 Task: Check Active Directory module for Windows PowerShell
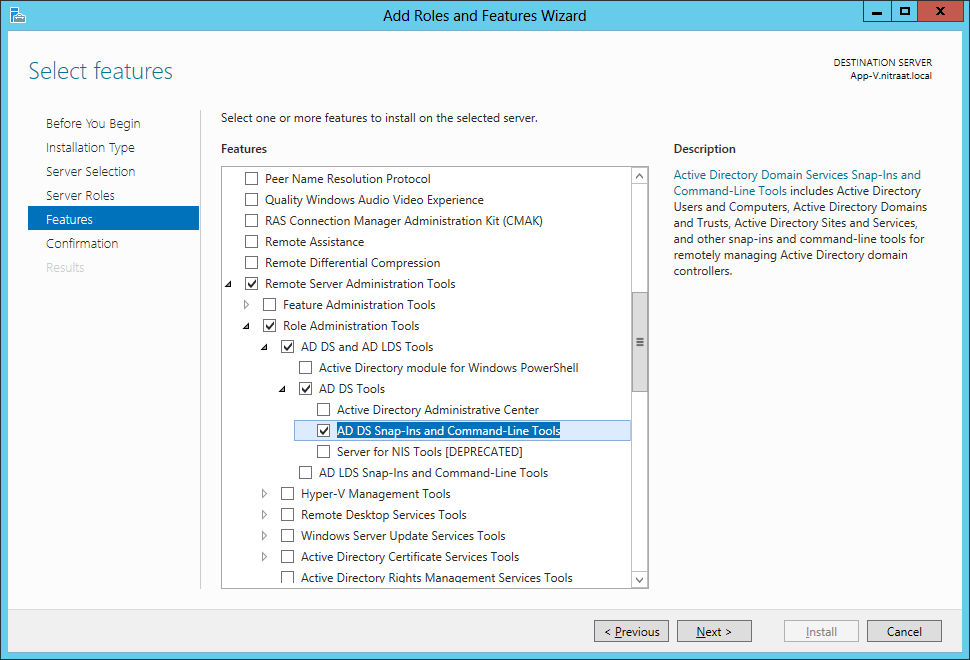[x=305, y=368]
